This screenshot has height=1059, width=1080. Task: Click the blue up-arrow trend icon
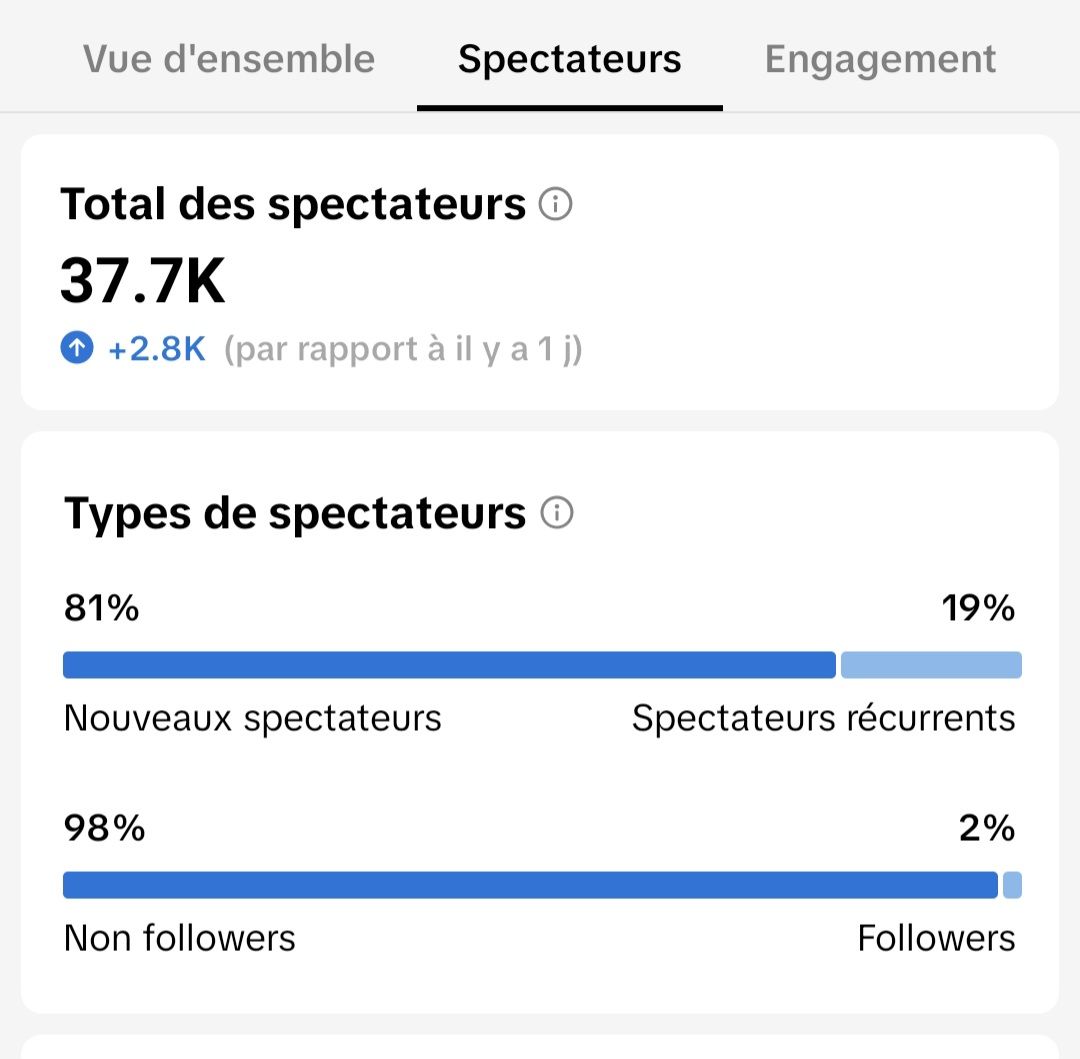77,349
